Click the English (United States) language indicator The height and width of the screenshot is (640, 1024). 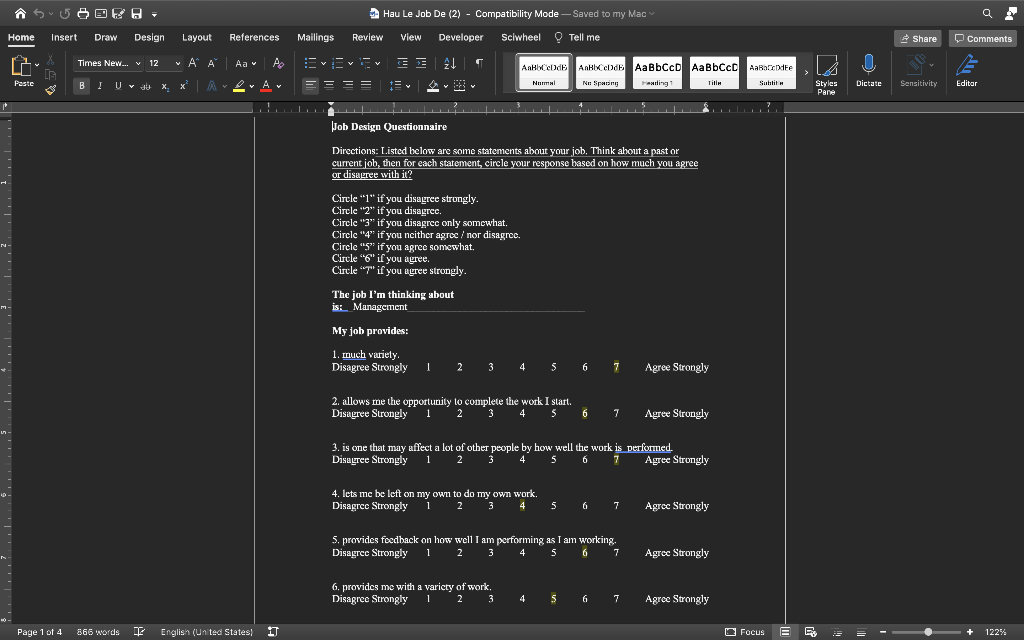pos(206,632)
